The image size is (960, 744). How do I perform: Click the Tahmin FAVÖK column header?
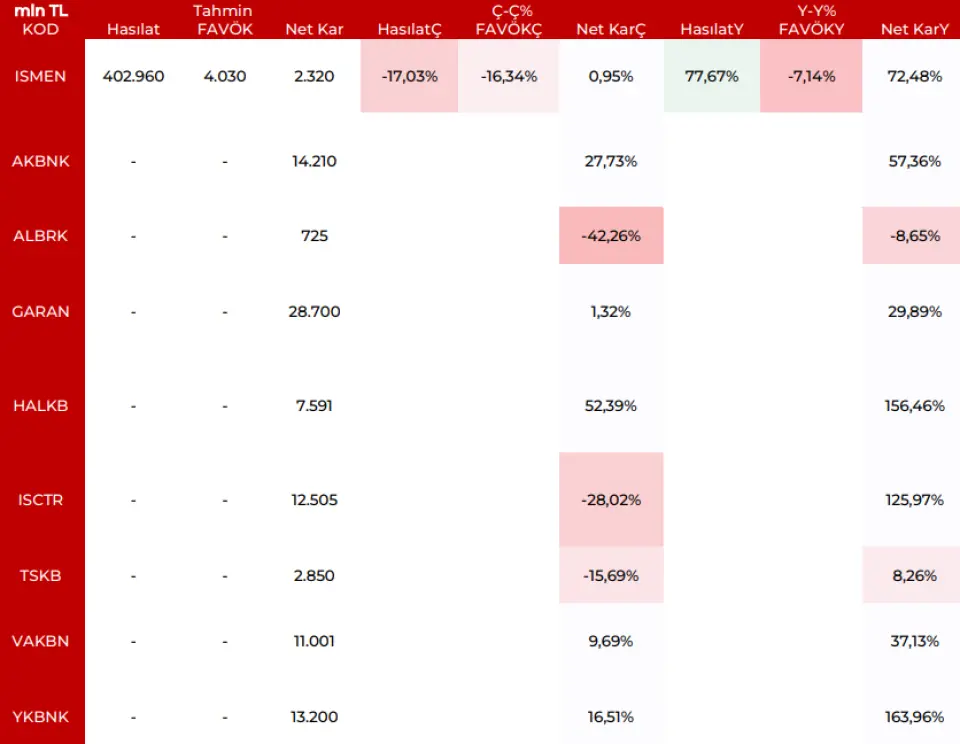(223, 20)
